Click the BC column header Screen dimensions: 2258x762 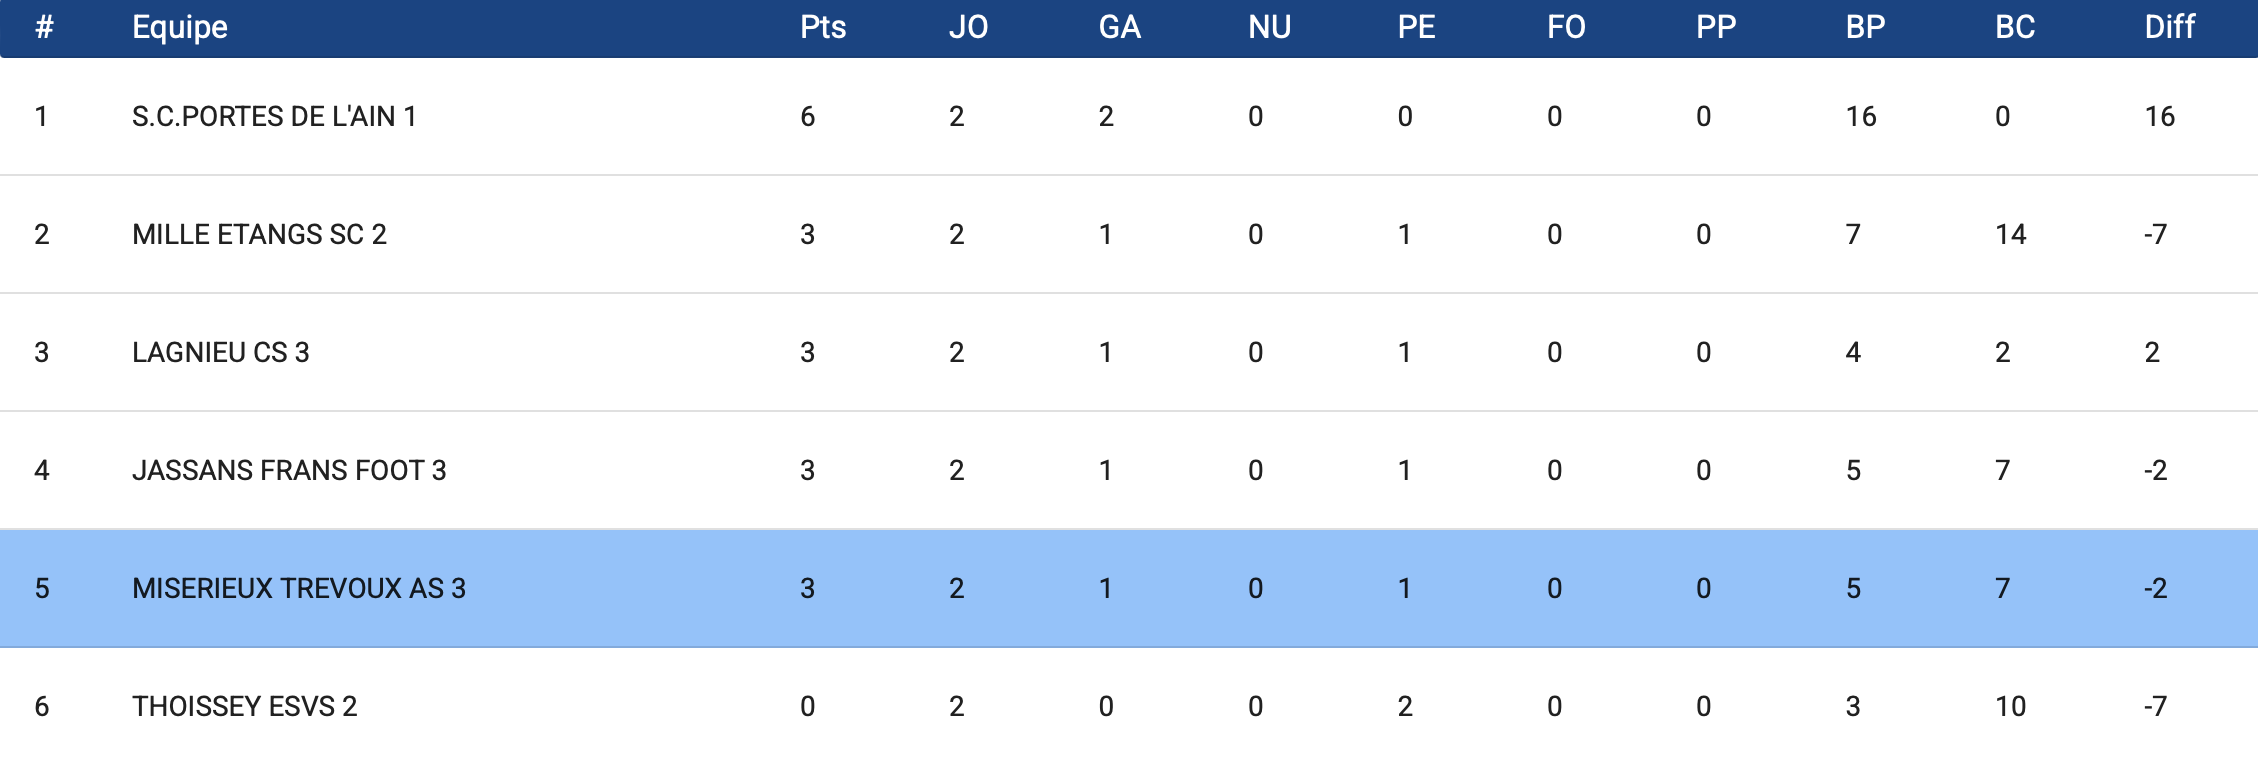pos(2015,27)
